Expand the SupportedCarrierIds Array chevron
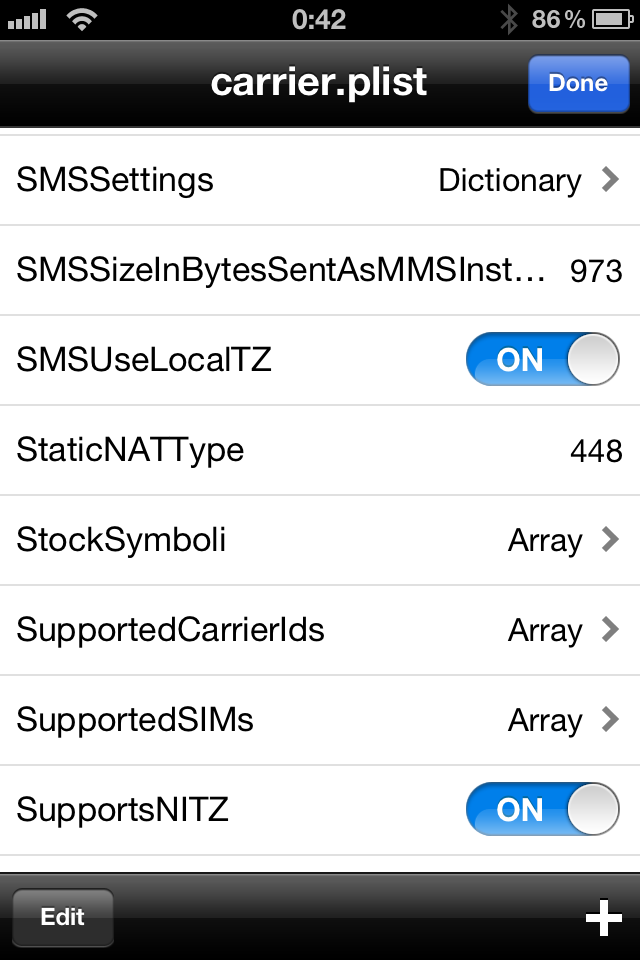This screenshot has height=960, width=640. 610,629
